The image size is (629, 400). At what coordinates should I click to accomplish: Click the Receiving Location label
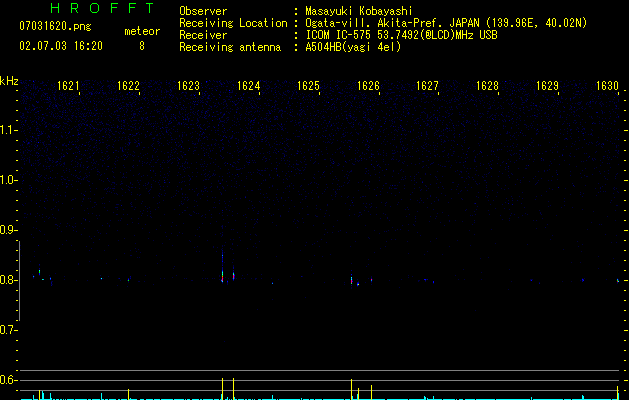click(233, 23)
